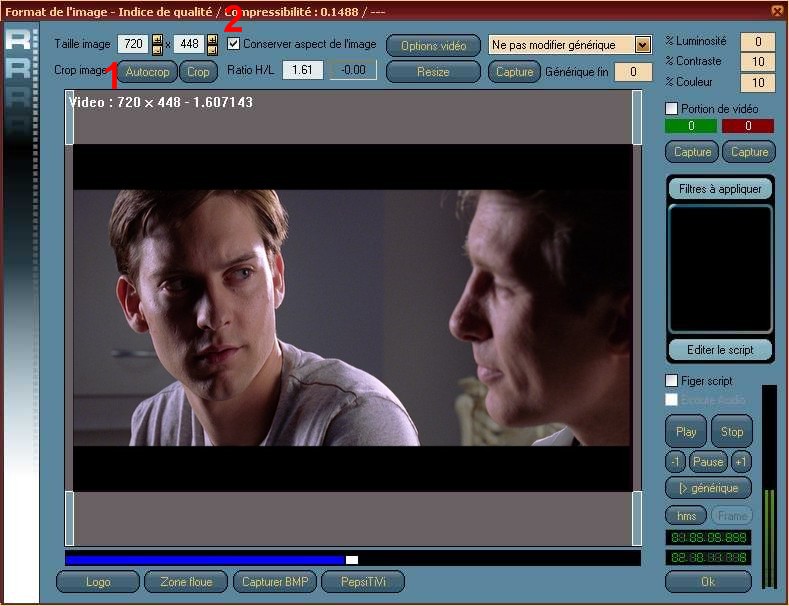Close the Format de l'image window
Viewport: 789px width, 606px height.
[x=777, y=10]
